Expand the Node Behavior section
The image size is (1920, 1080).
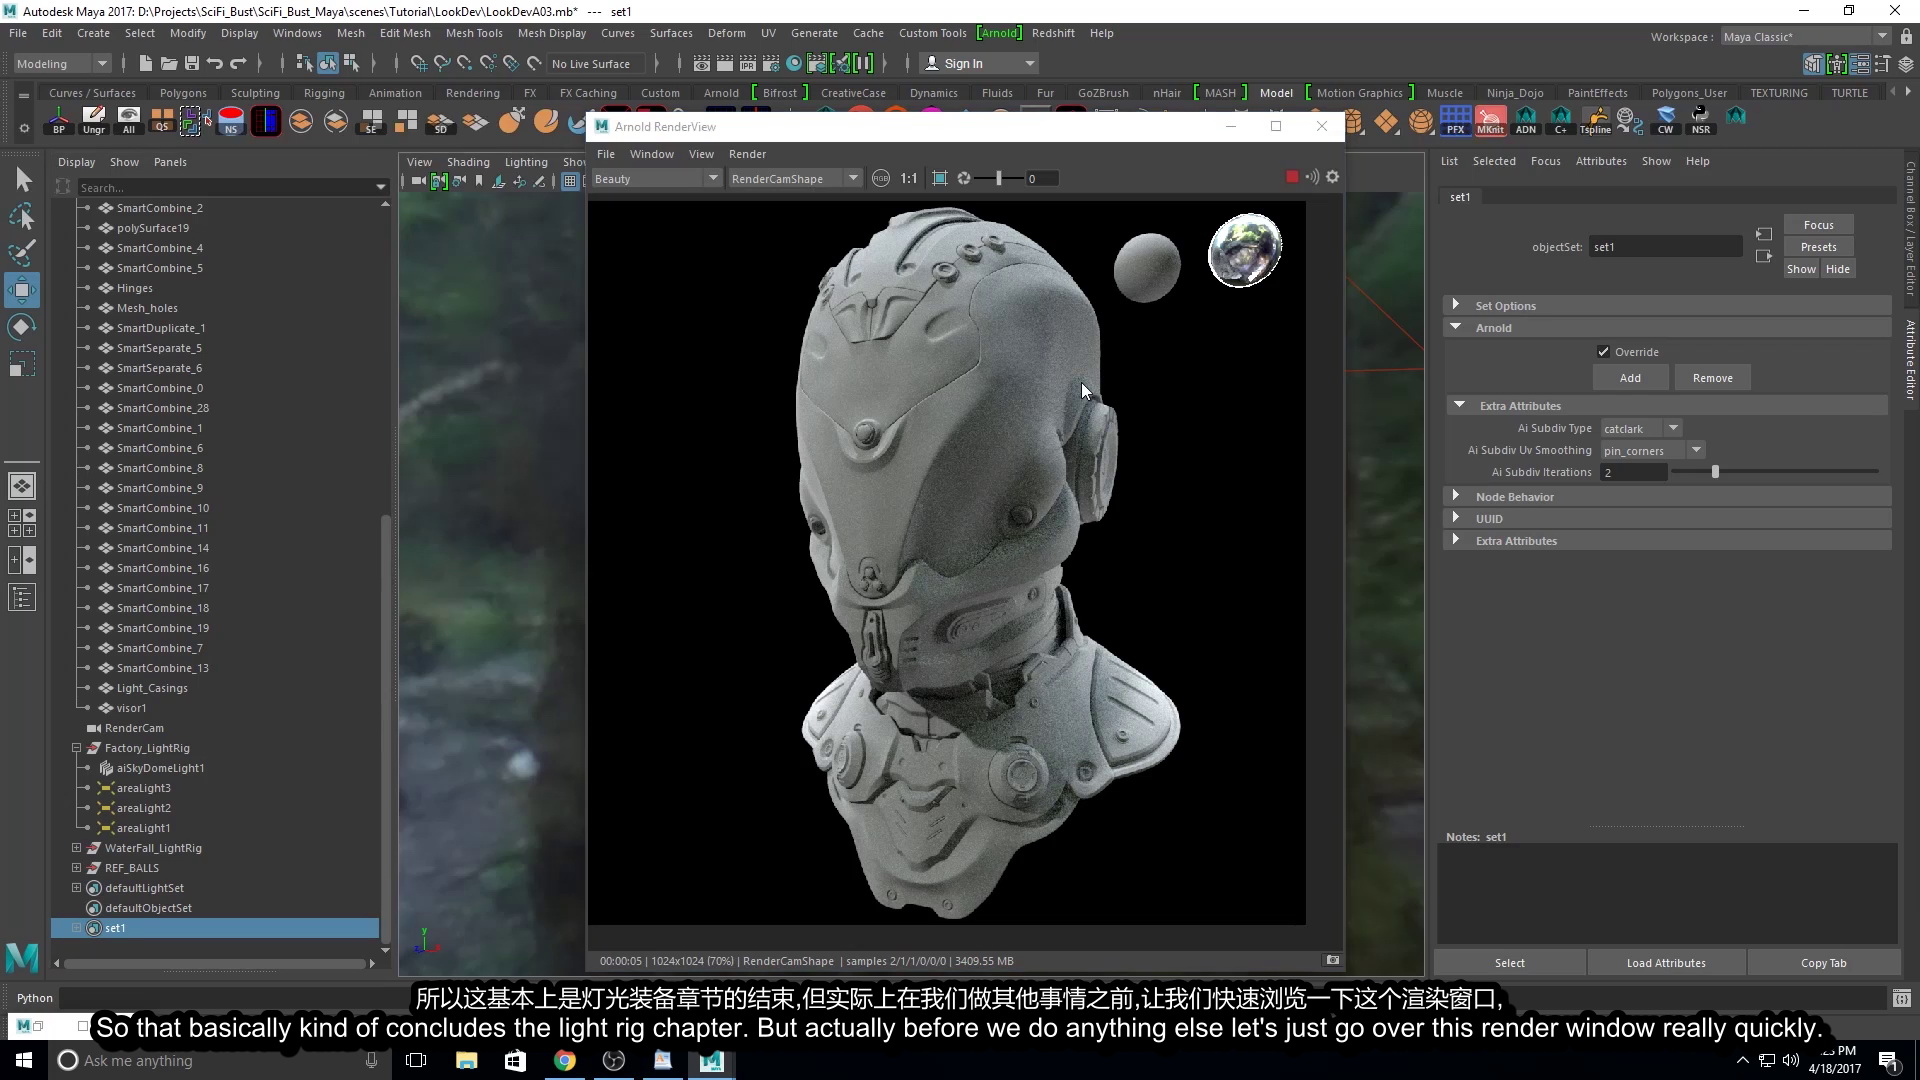pos(1456,496)
